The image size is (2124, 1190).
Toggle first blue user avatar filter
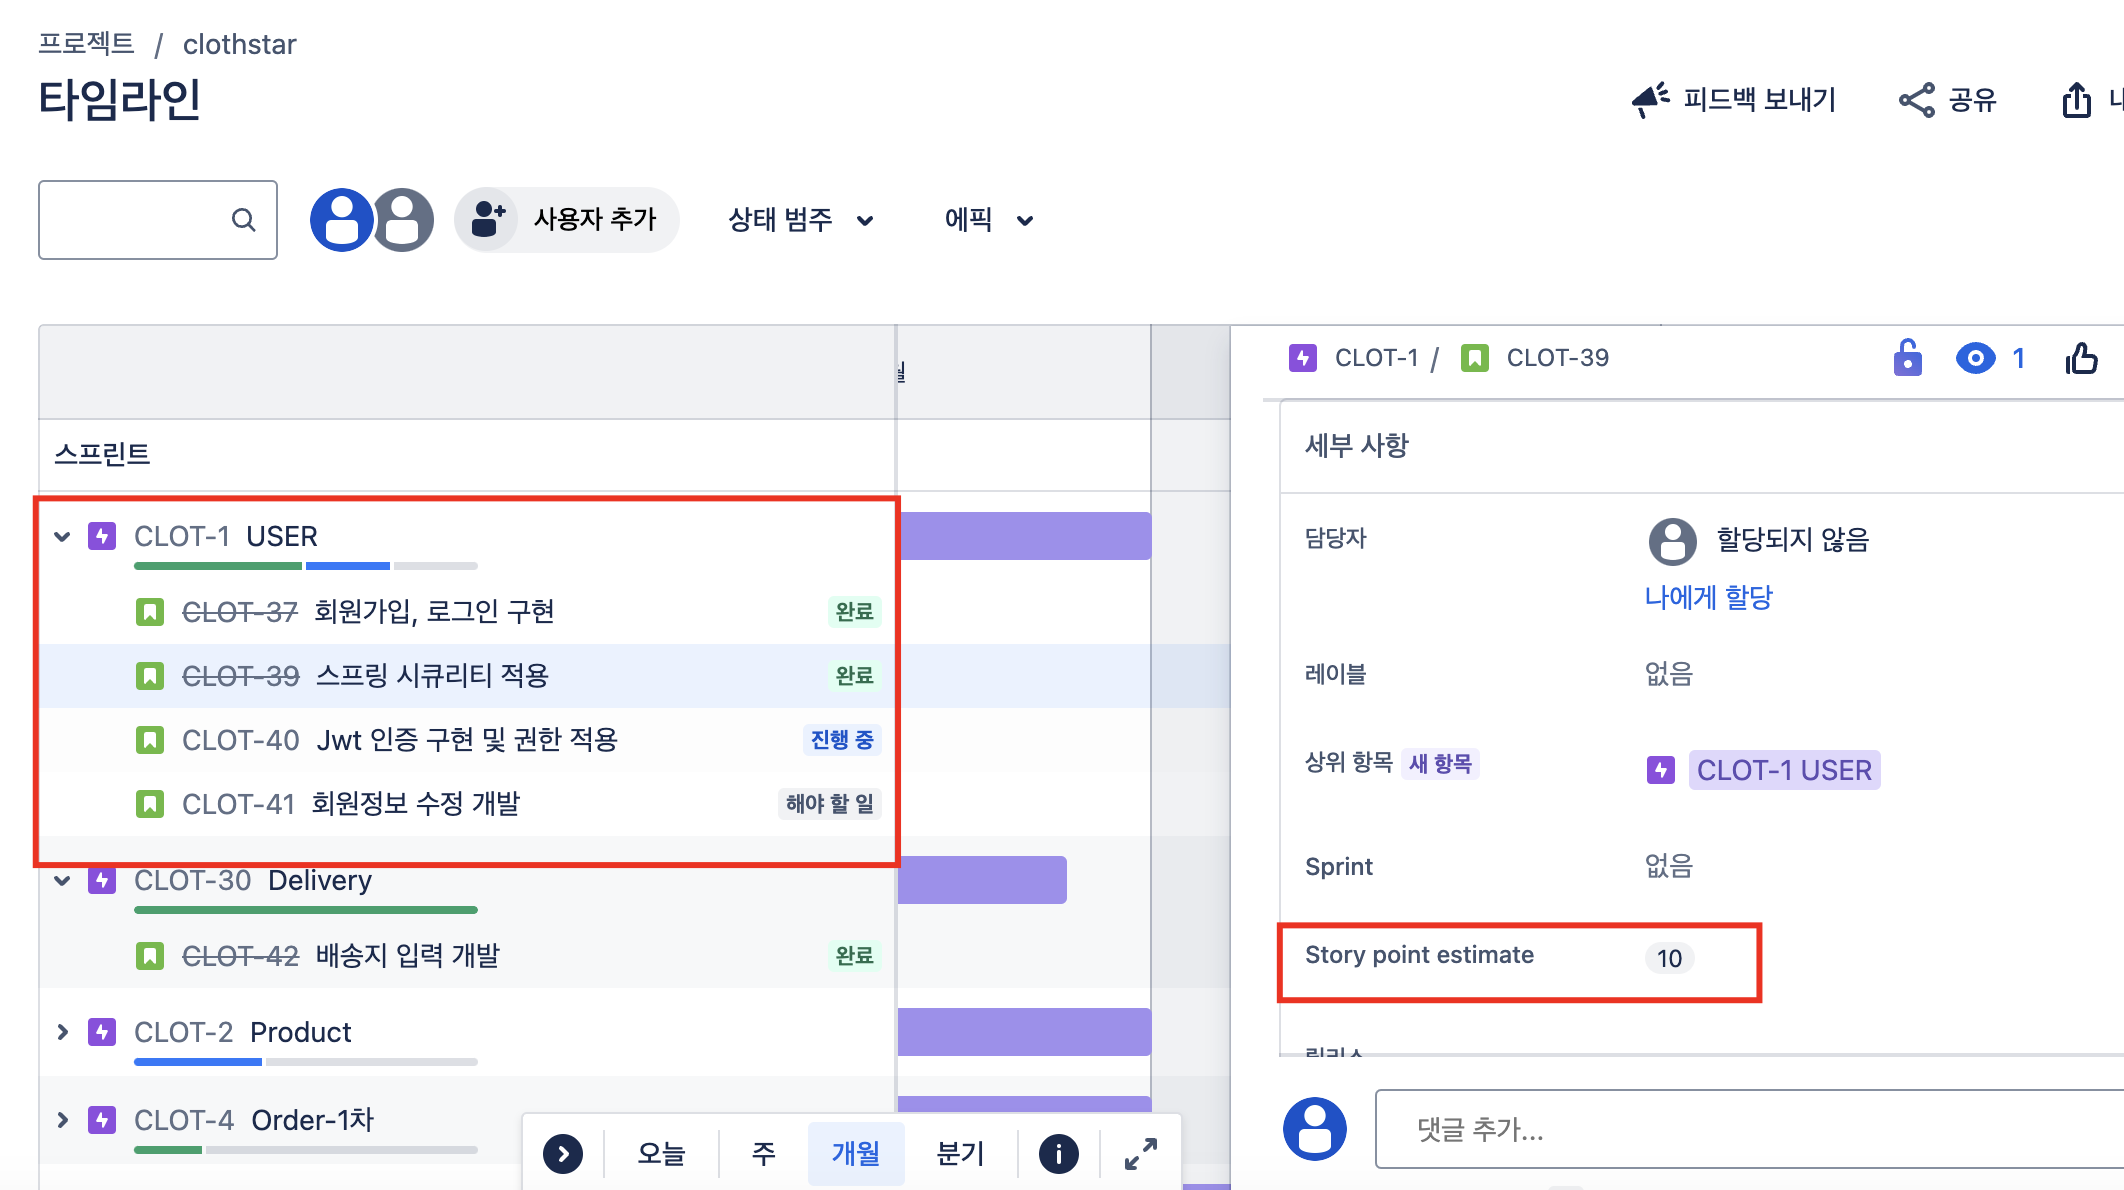341,219
